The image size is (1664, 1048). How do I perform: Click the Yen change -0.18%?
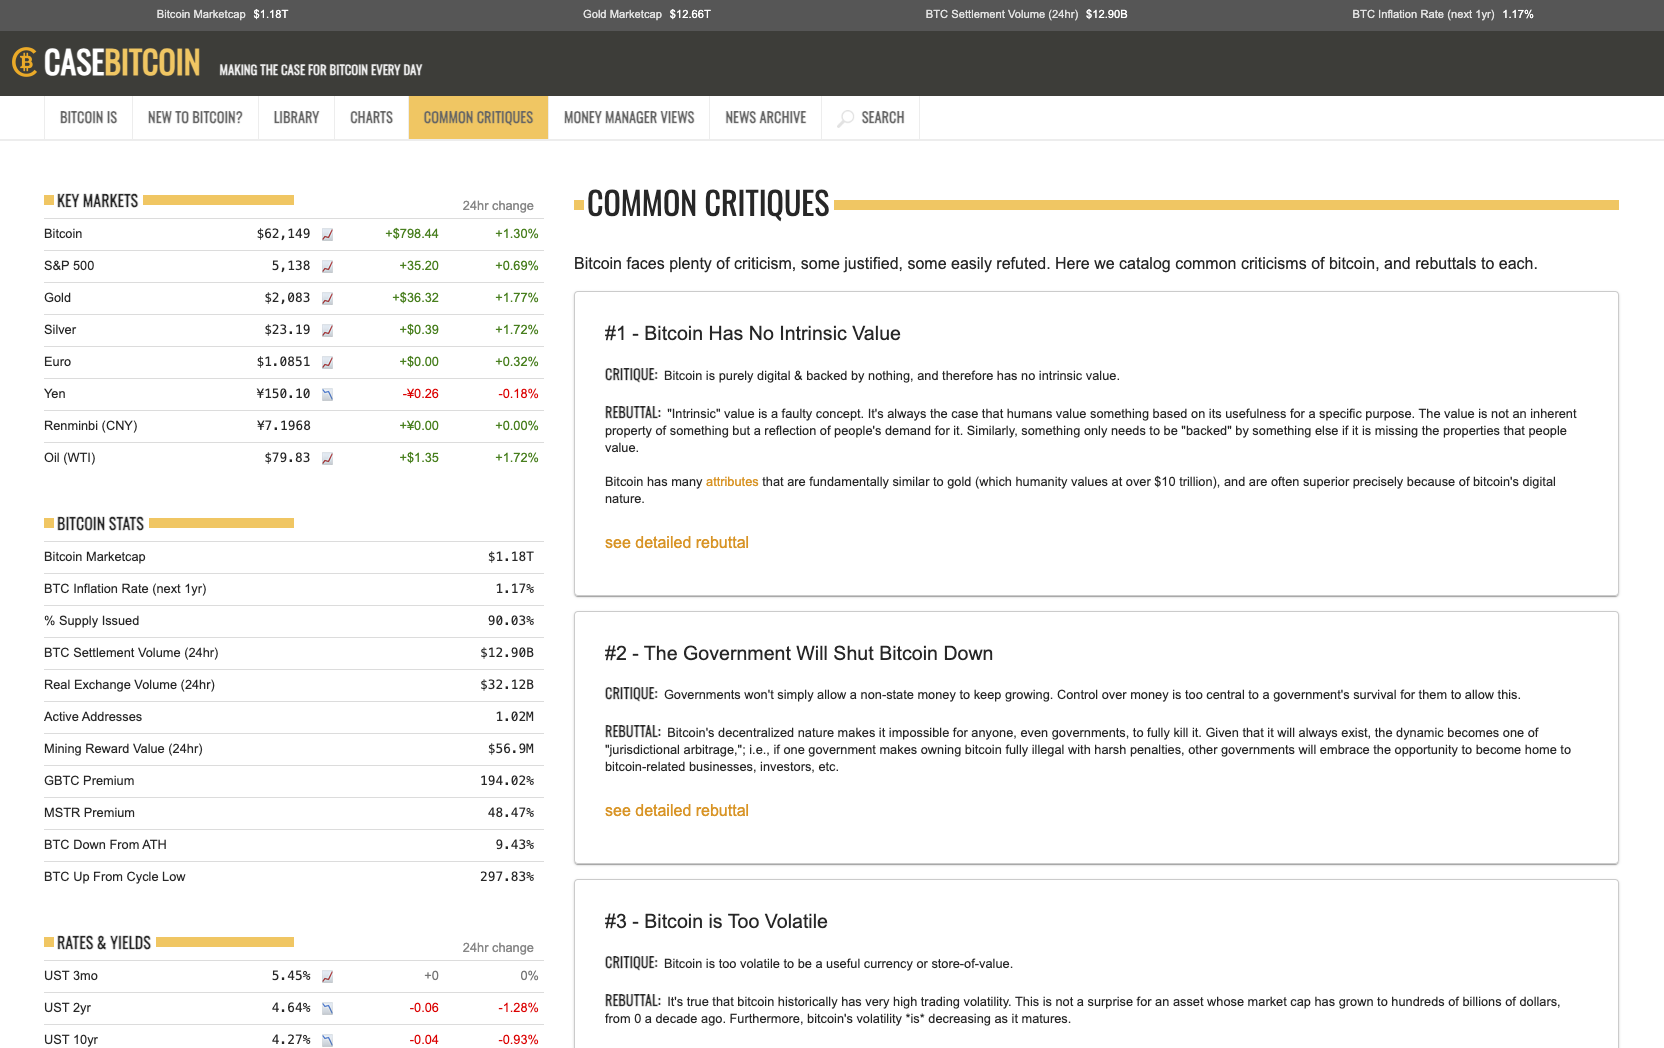pos(518,394)
